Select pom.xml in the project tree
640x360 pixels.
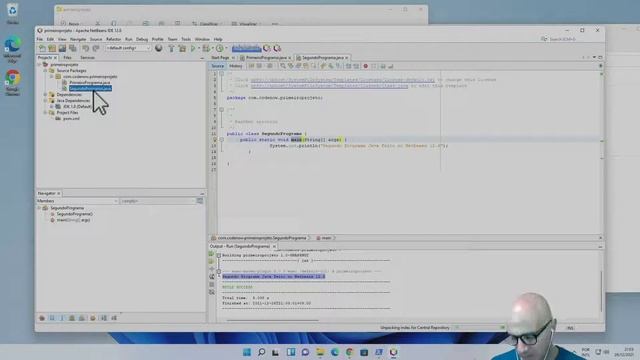pos(71,118)
